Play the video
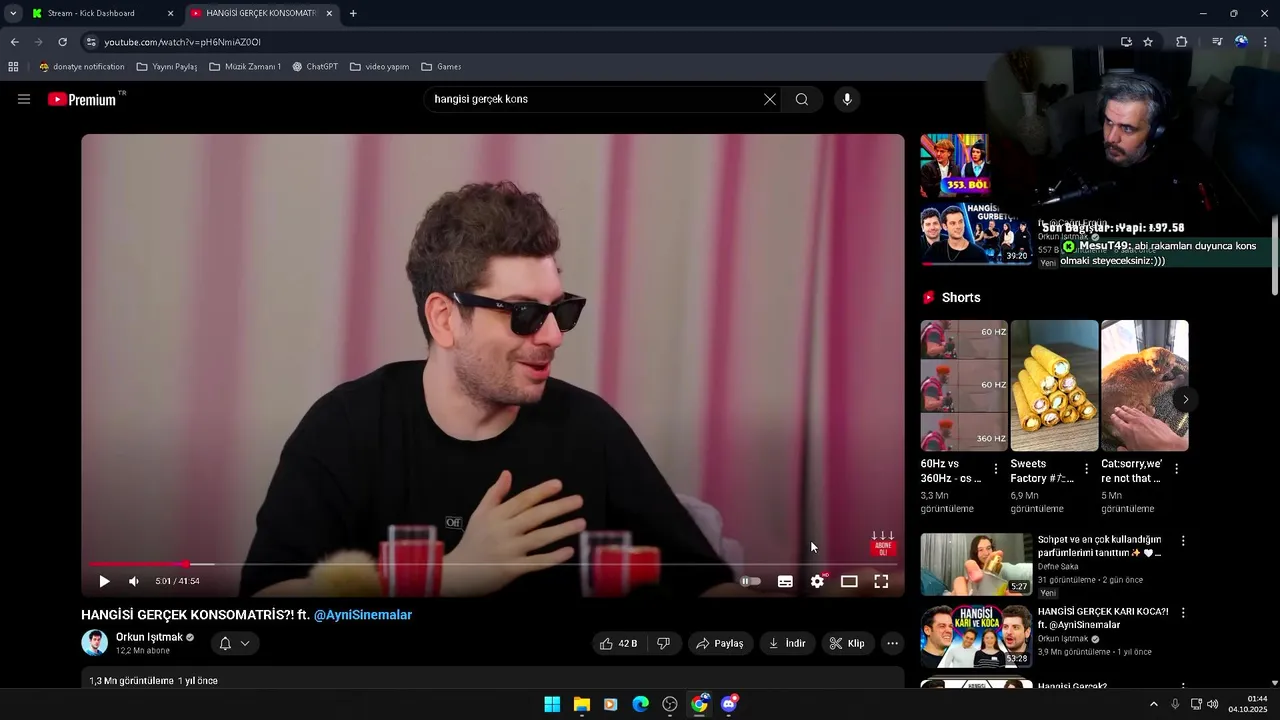 click(104, 581)
